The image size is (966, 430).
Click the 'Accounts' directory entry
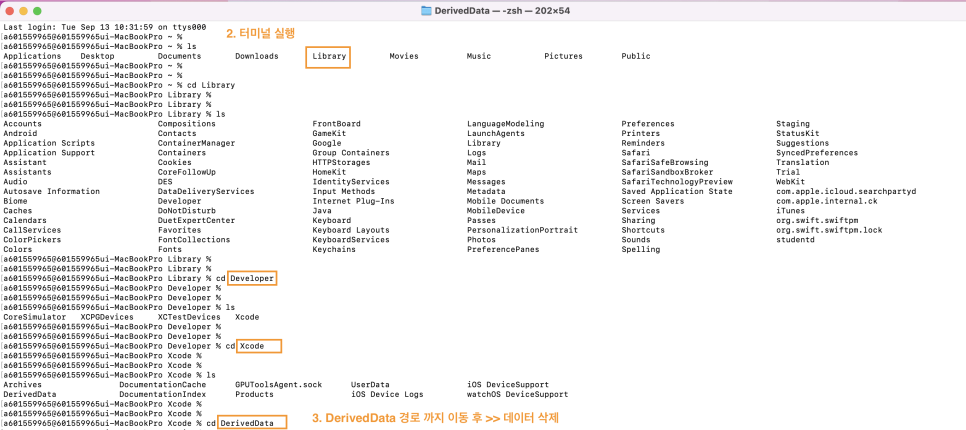click(22, 124)
